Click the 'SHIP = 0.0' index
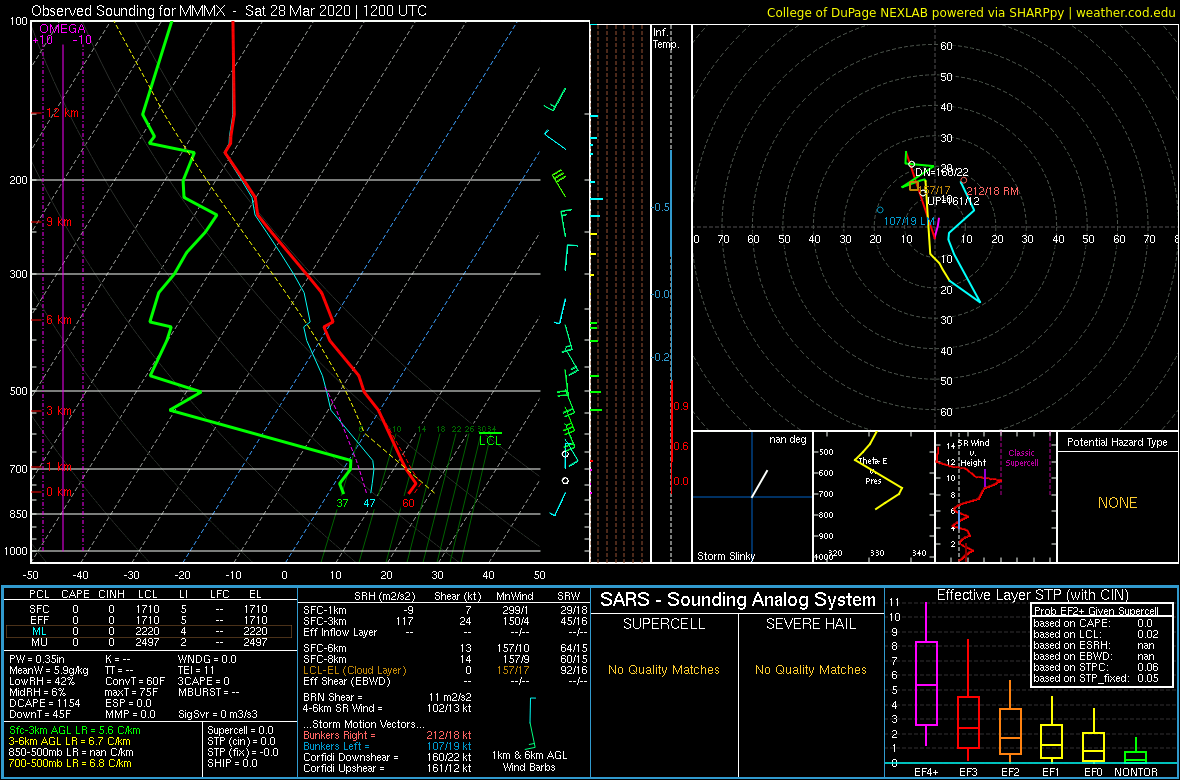Image resolution: width=1180 pixels, height=780 pixels. [232, 763]
